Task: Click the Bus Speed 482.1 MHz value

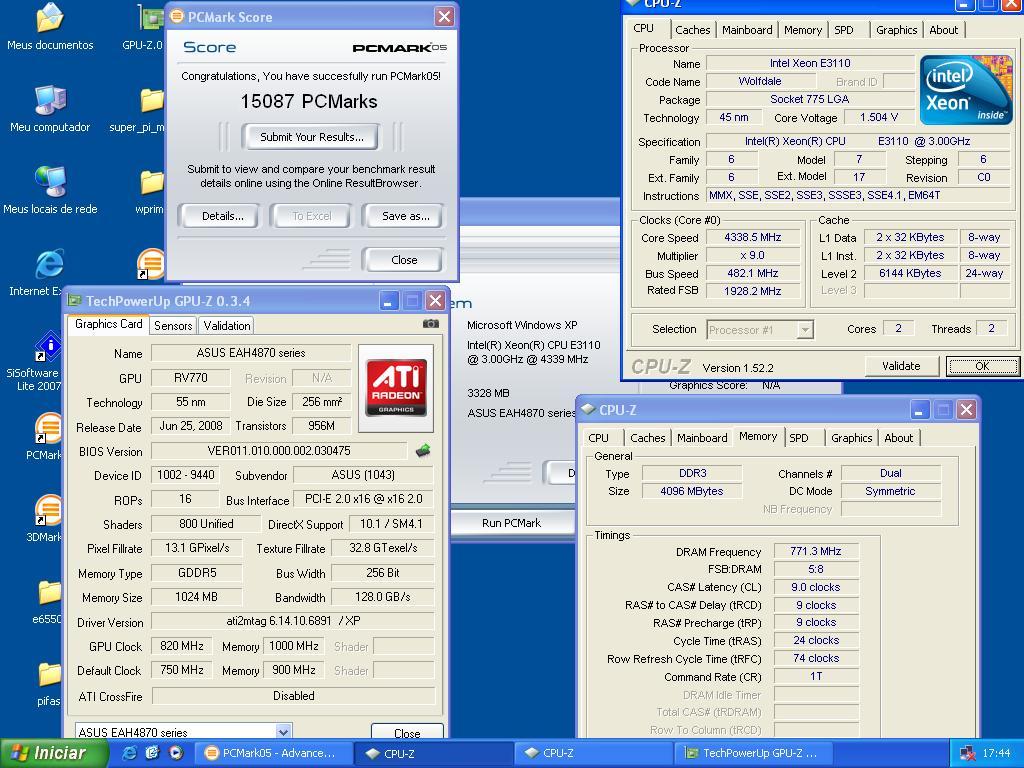Action: 753,274
